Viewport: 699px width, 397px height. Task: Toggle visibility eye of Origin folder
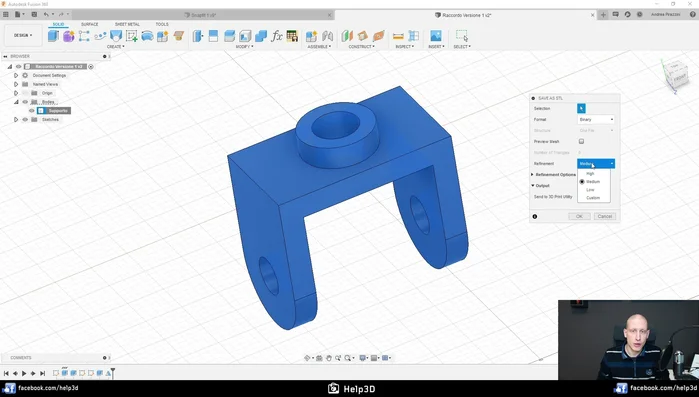coord(25,93)
